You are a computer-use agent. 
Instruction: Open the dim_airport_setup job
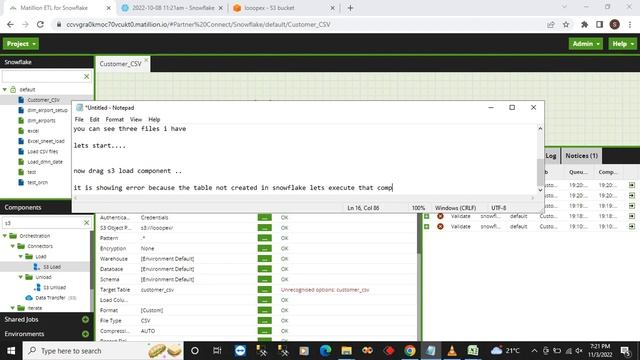pos(47,110)
